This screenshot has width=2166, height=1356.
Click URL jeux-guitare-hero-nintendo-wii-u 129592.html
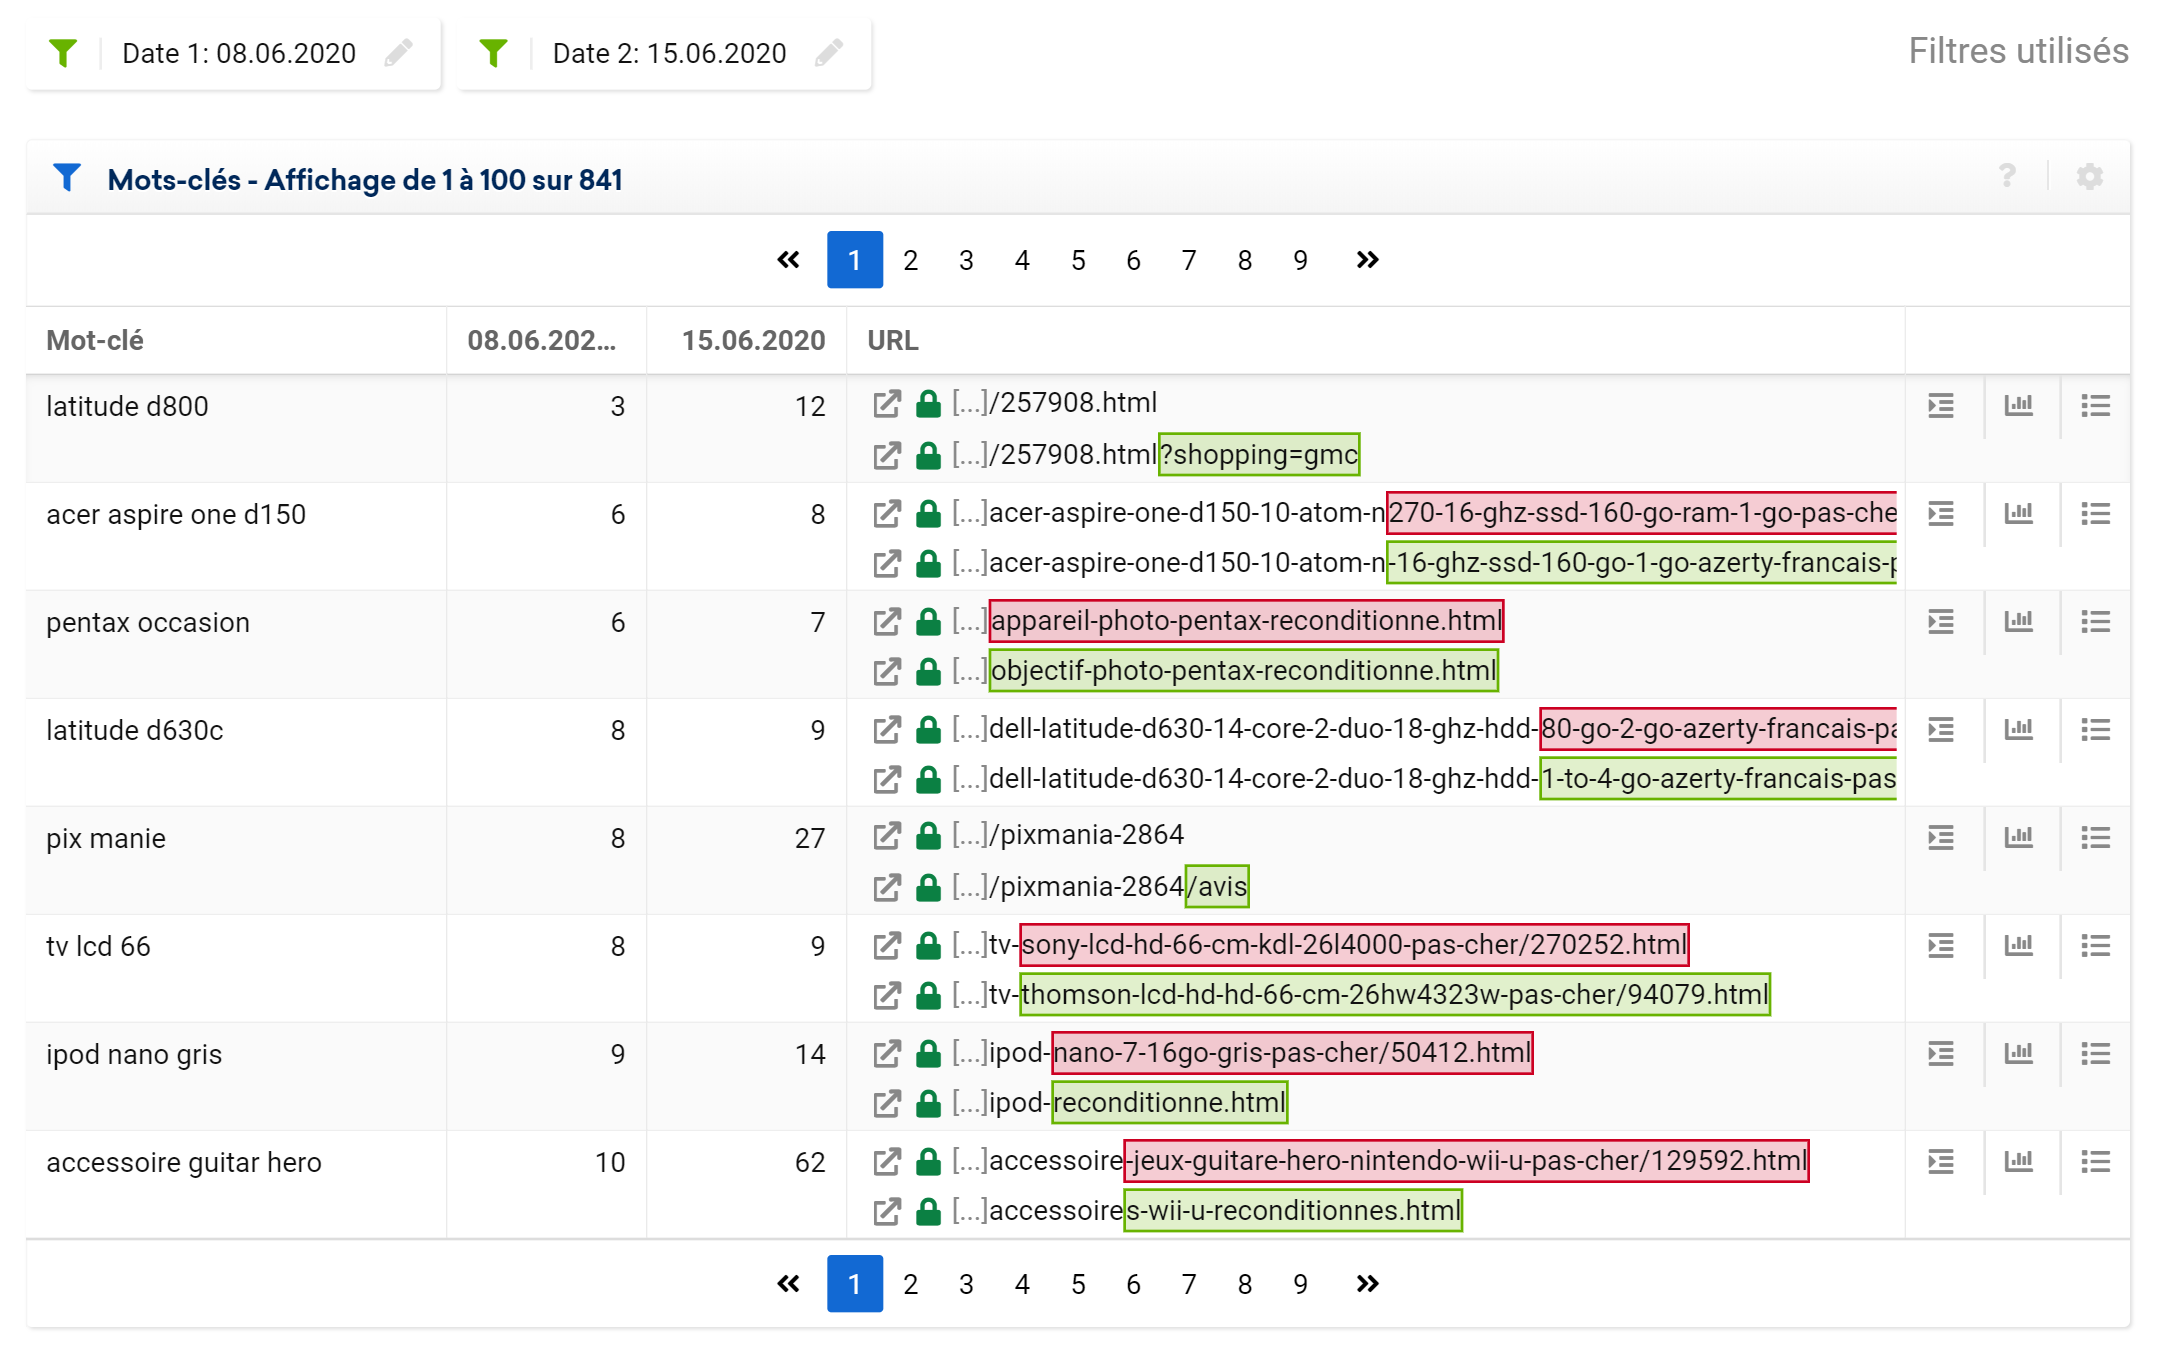pos(1379,1160)
